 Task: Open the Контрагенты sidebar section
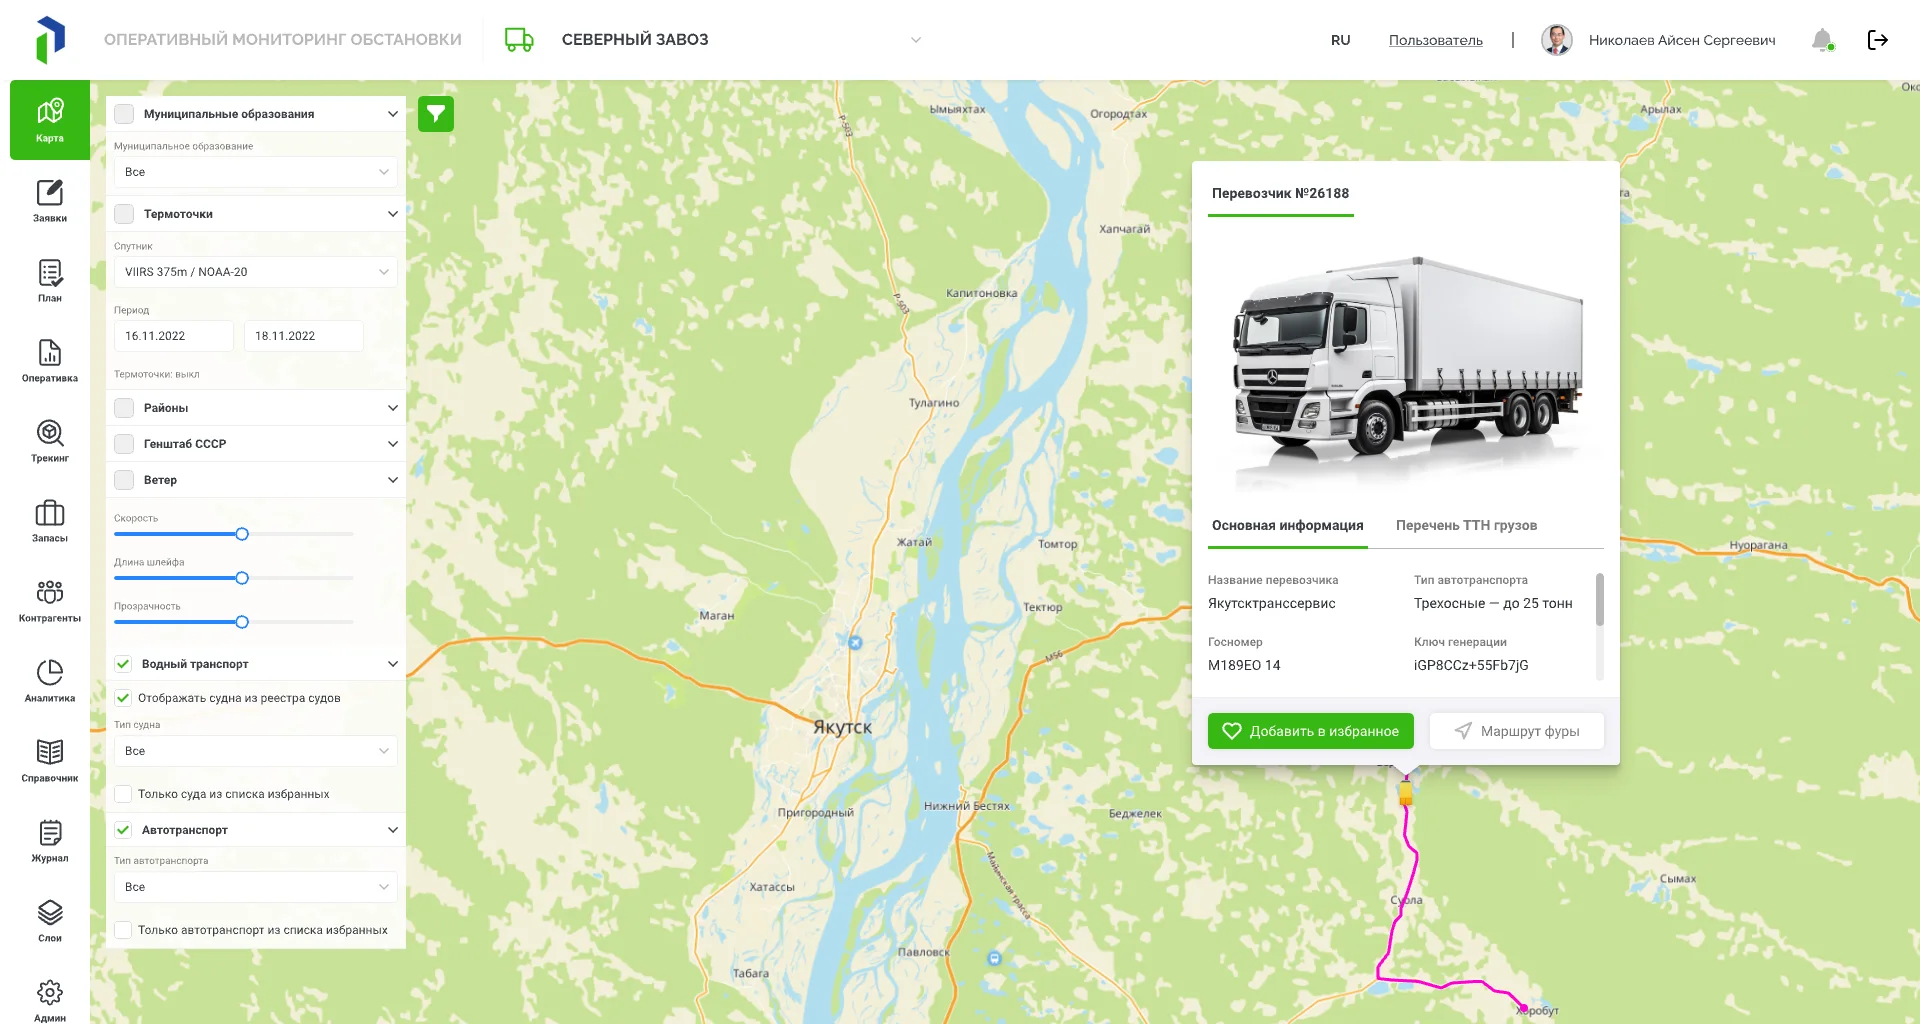point(50,600)
